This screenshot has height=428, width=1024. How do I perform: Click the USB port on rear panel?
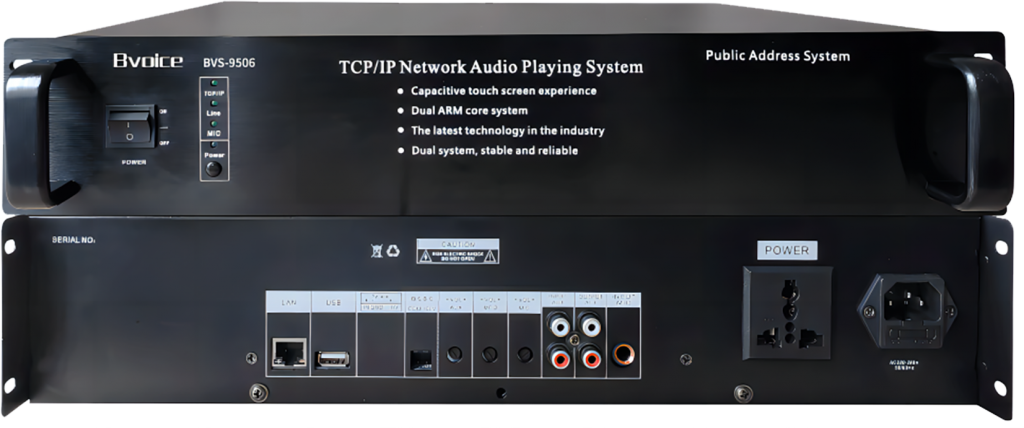click(331, 356)
